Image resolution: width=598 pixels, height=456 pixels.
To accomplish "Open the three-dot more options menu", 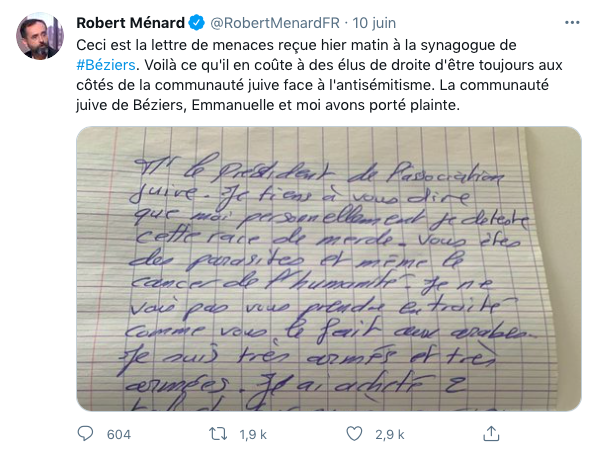I will pyautogui.click(x=572, y=23).
